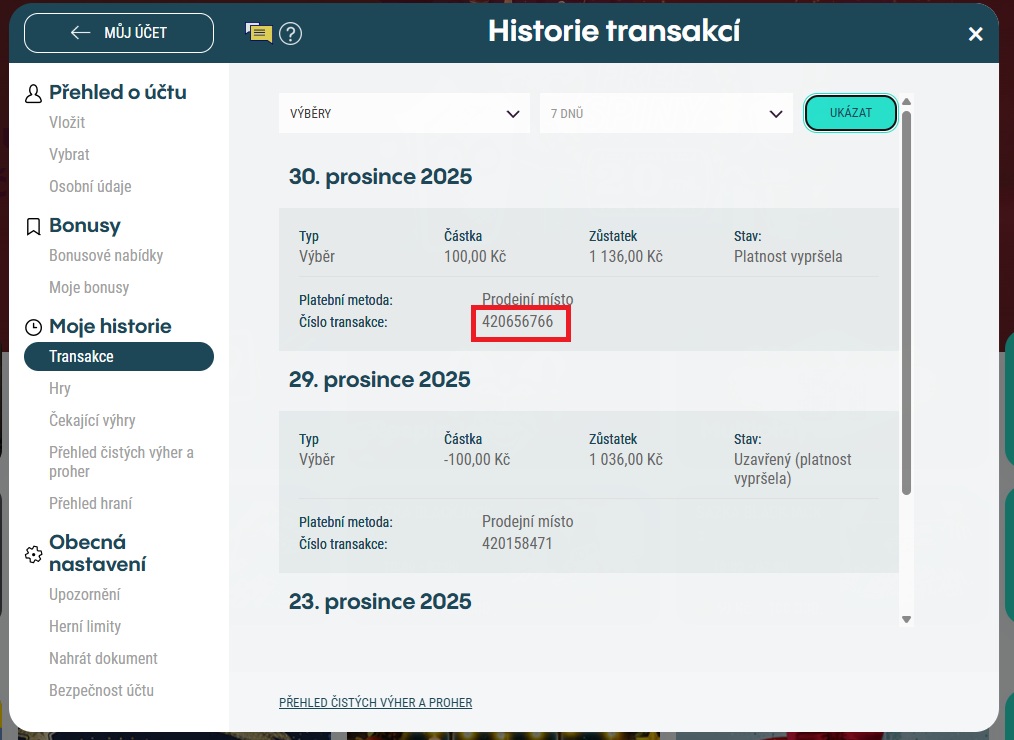Go back with Můj účet button
This screenshot has height=740, width=1014.
click(x=119, y=33)
